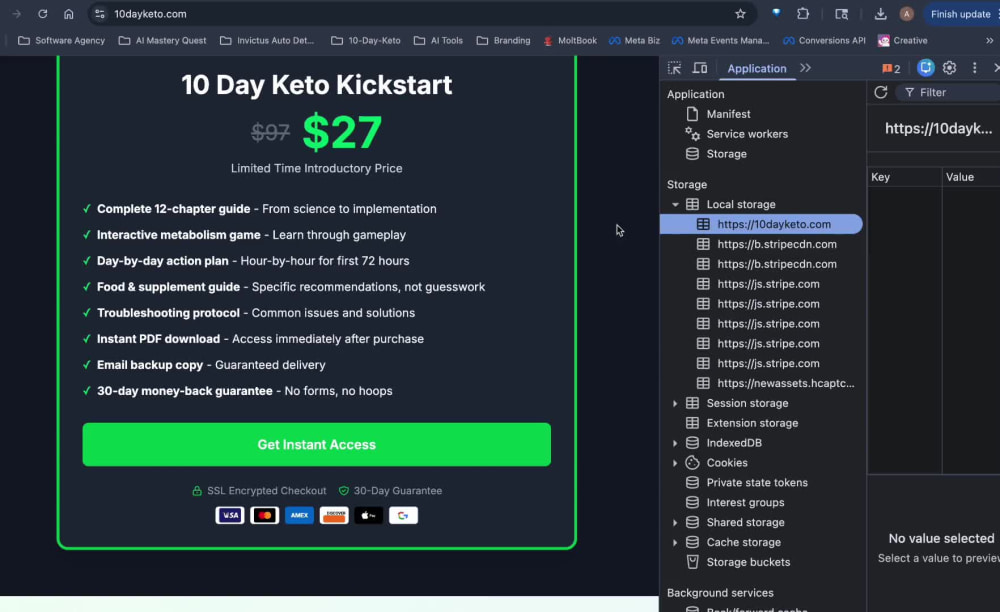1000x612 pixels.
Task: Expand the IndexedDB node
Action: pyautogui.click(x=675, y=443)
